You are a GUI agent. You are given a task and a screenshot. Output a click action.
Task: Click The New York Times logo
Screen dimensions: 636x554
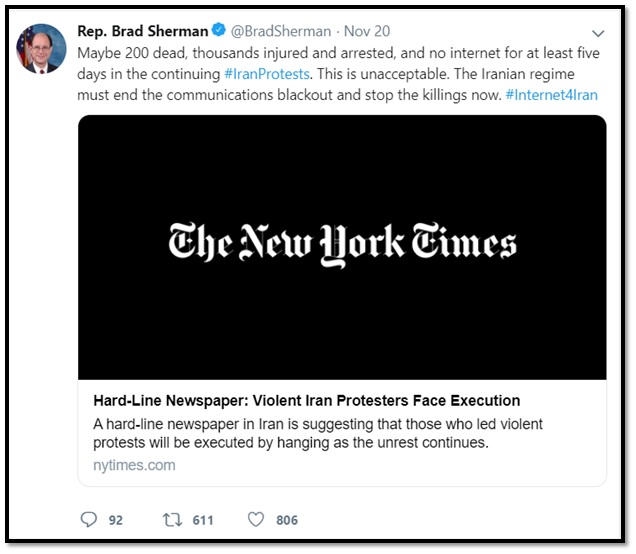click(x=342, y=244)
